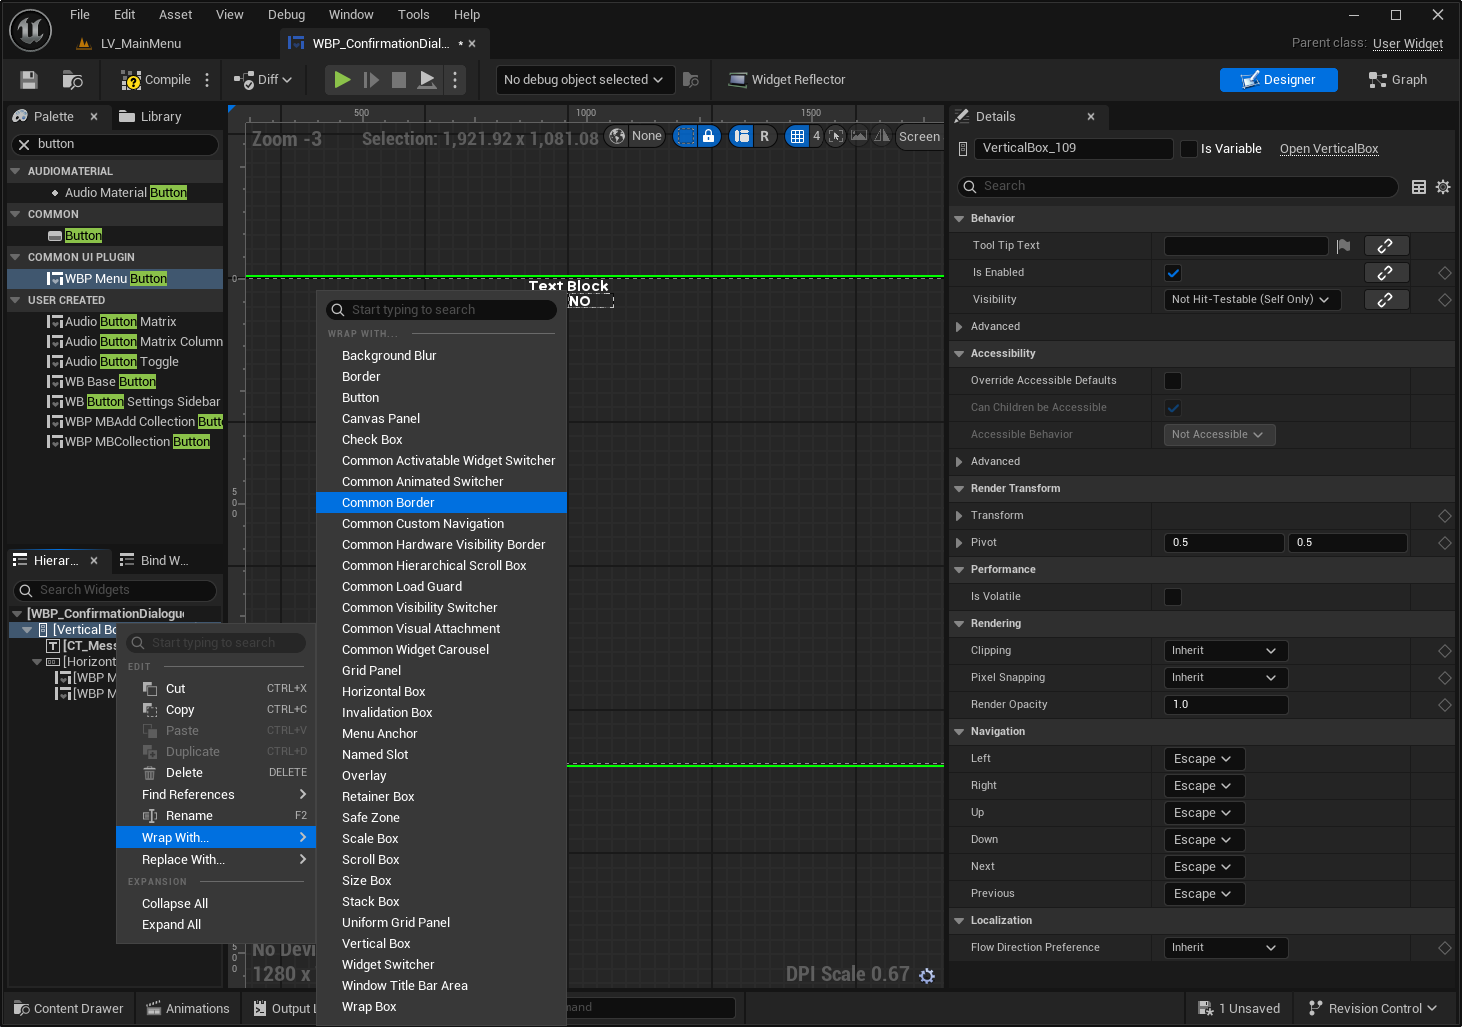
Task: Expand the Transform property section
Action: [x=959, y=516]
